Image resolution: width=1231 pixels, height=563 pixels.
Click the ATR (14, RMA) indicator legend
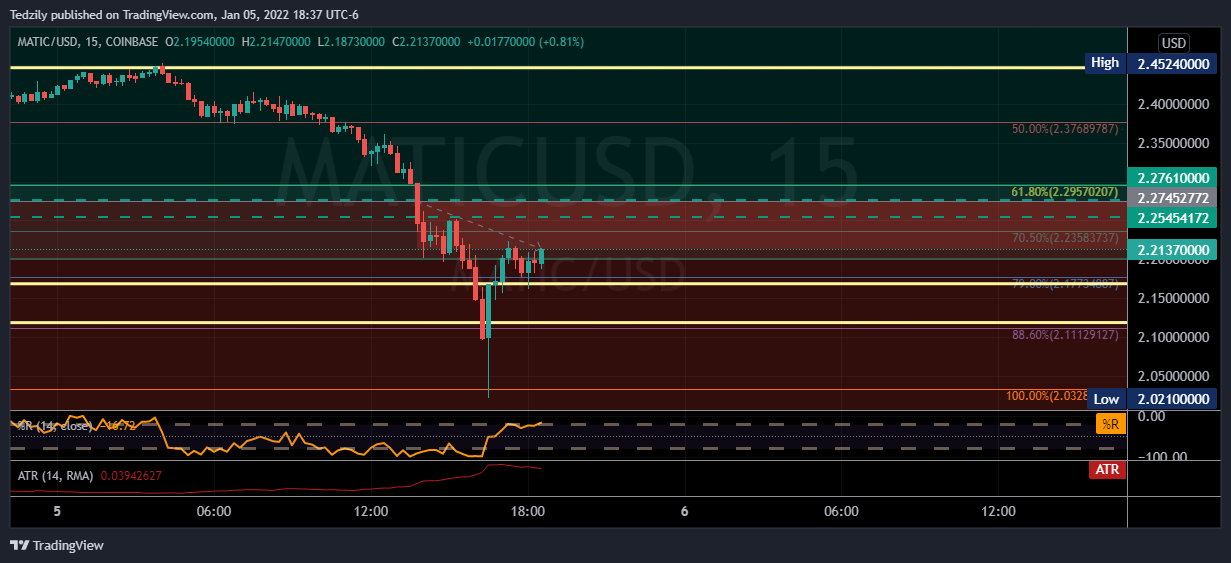55,475
